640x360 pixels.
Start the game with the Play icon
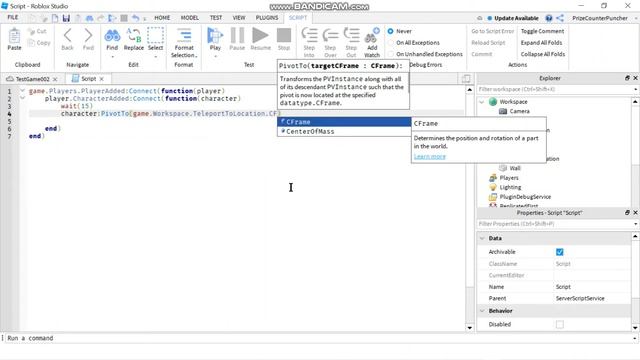pos(215,36)
